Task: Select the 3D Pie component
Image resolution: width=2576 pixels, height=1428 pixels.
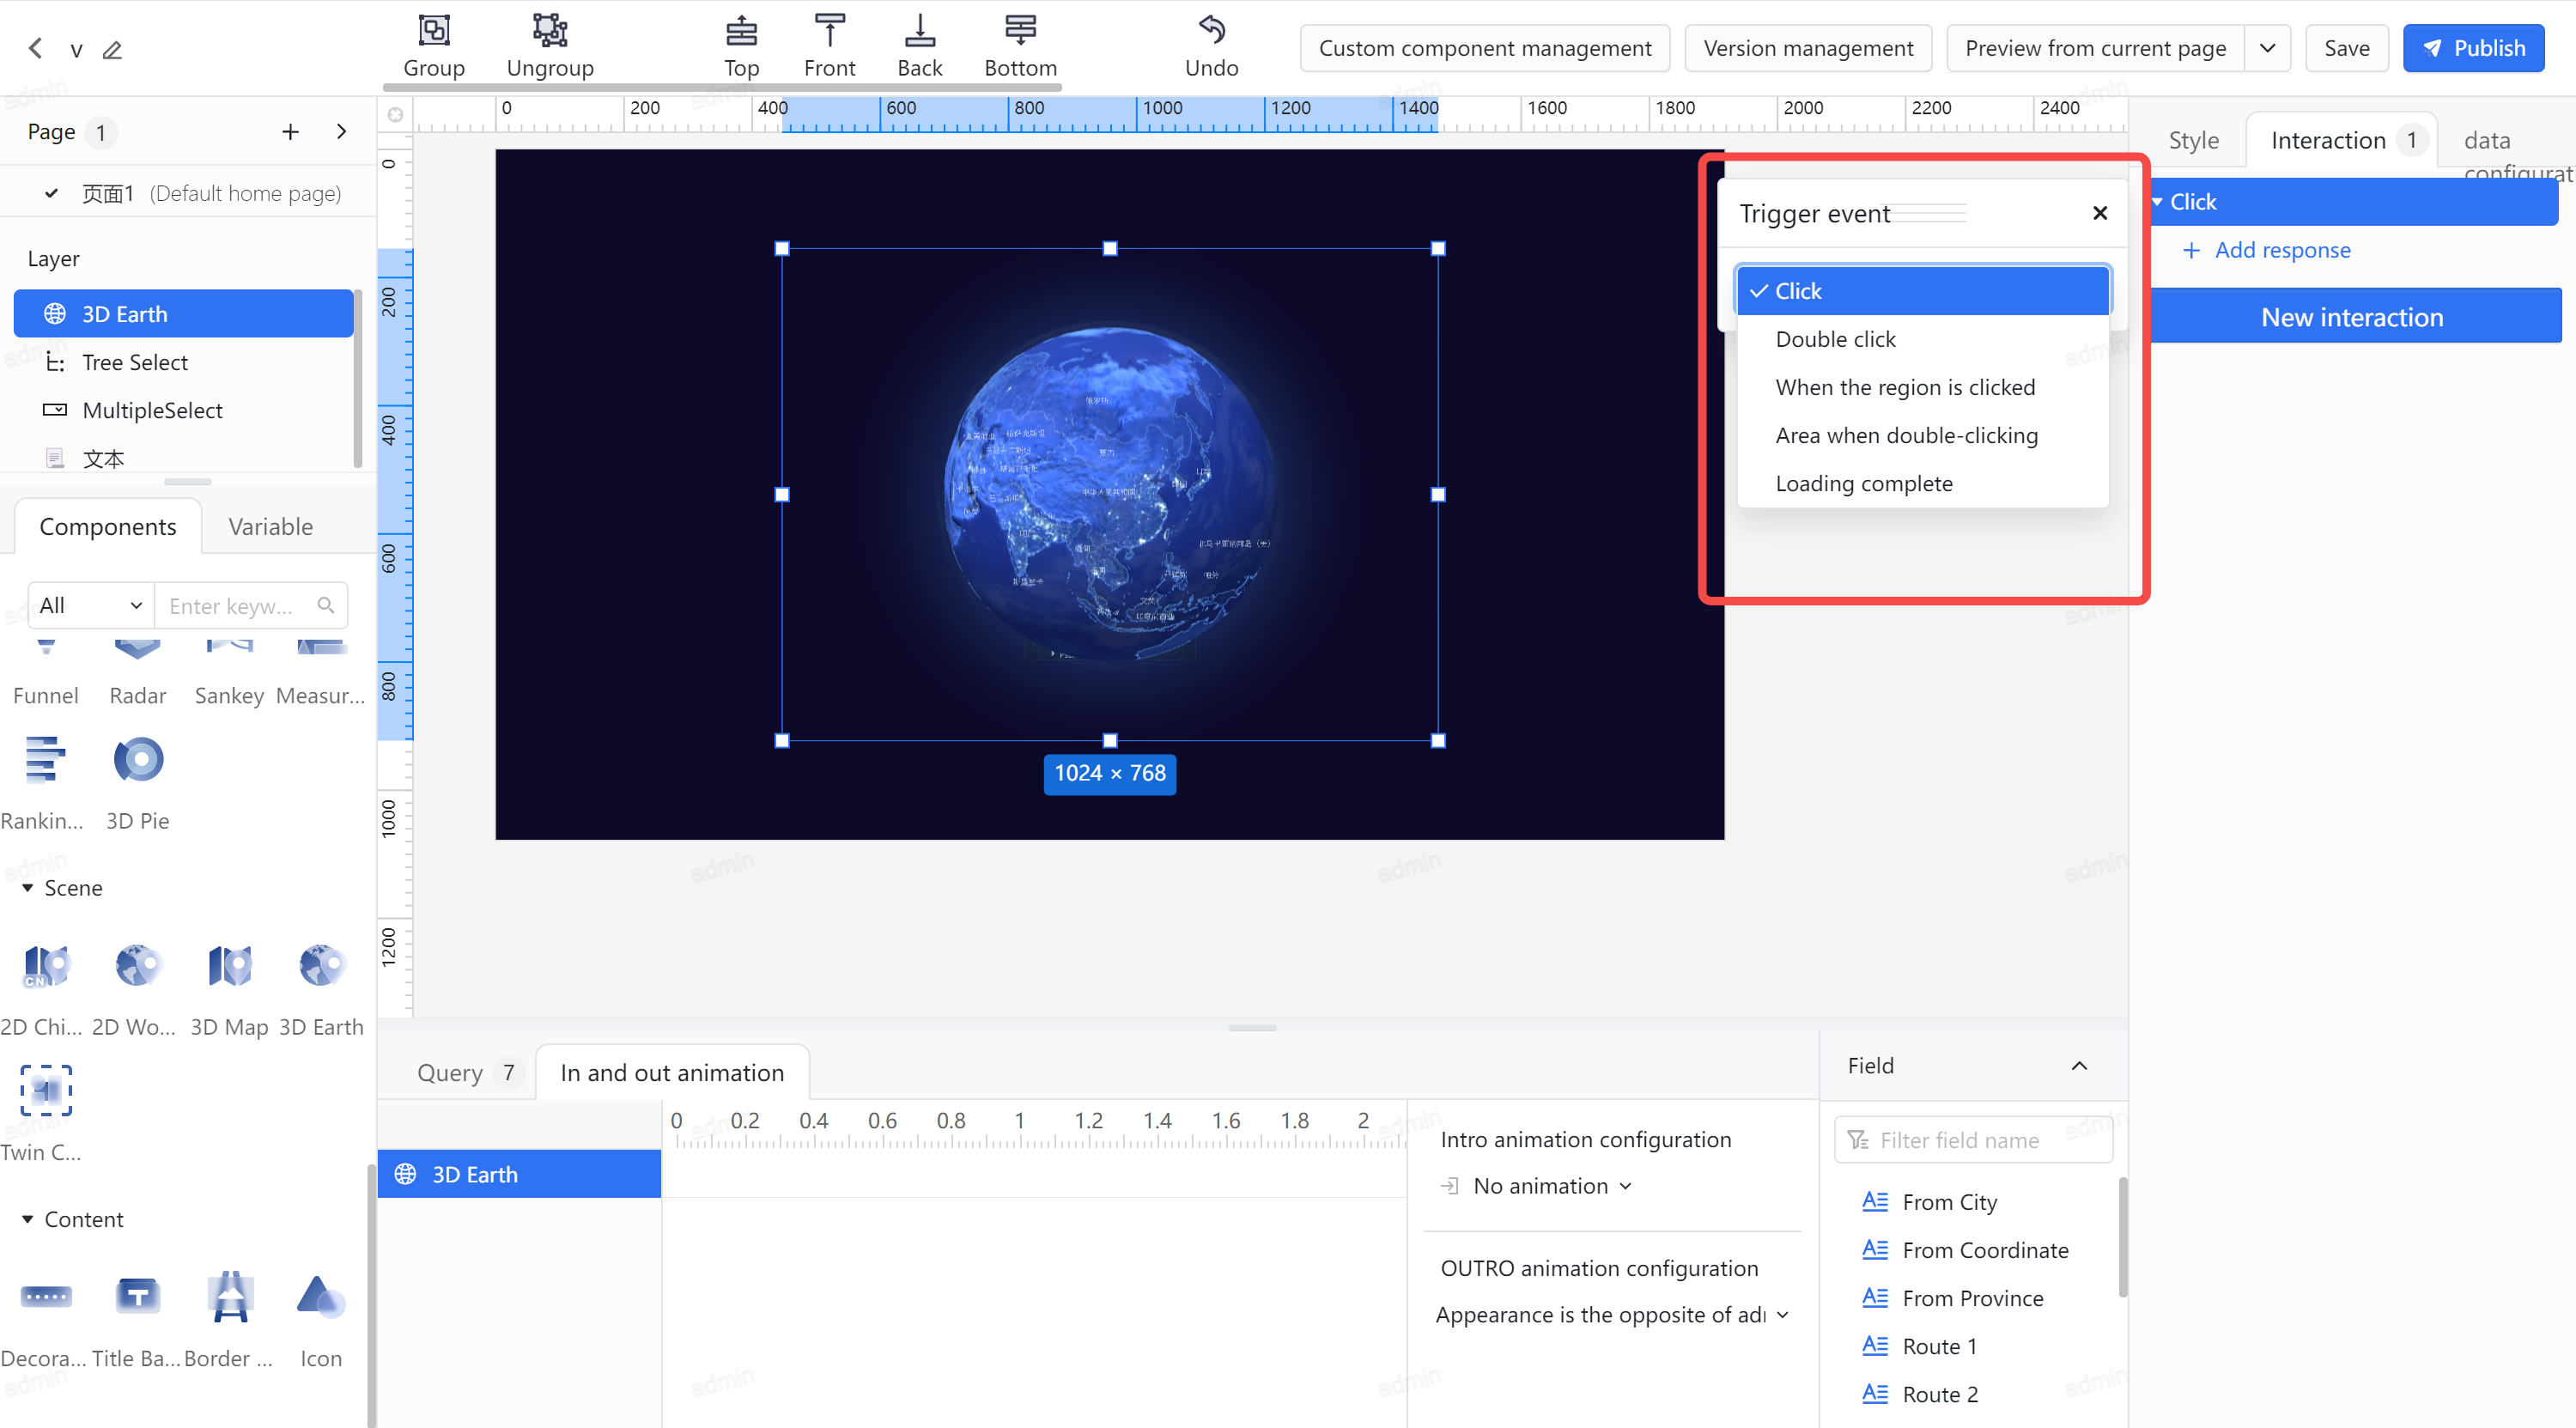Action: pos(138,783)
